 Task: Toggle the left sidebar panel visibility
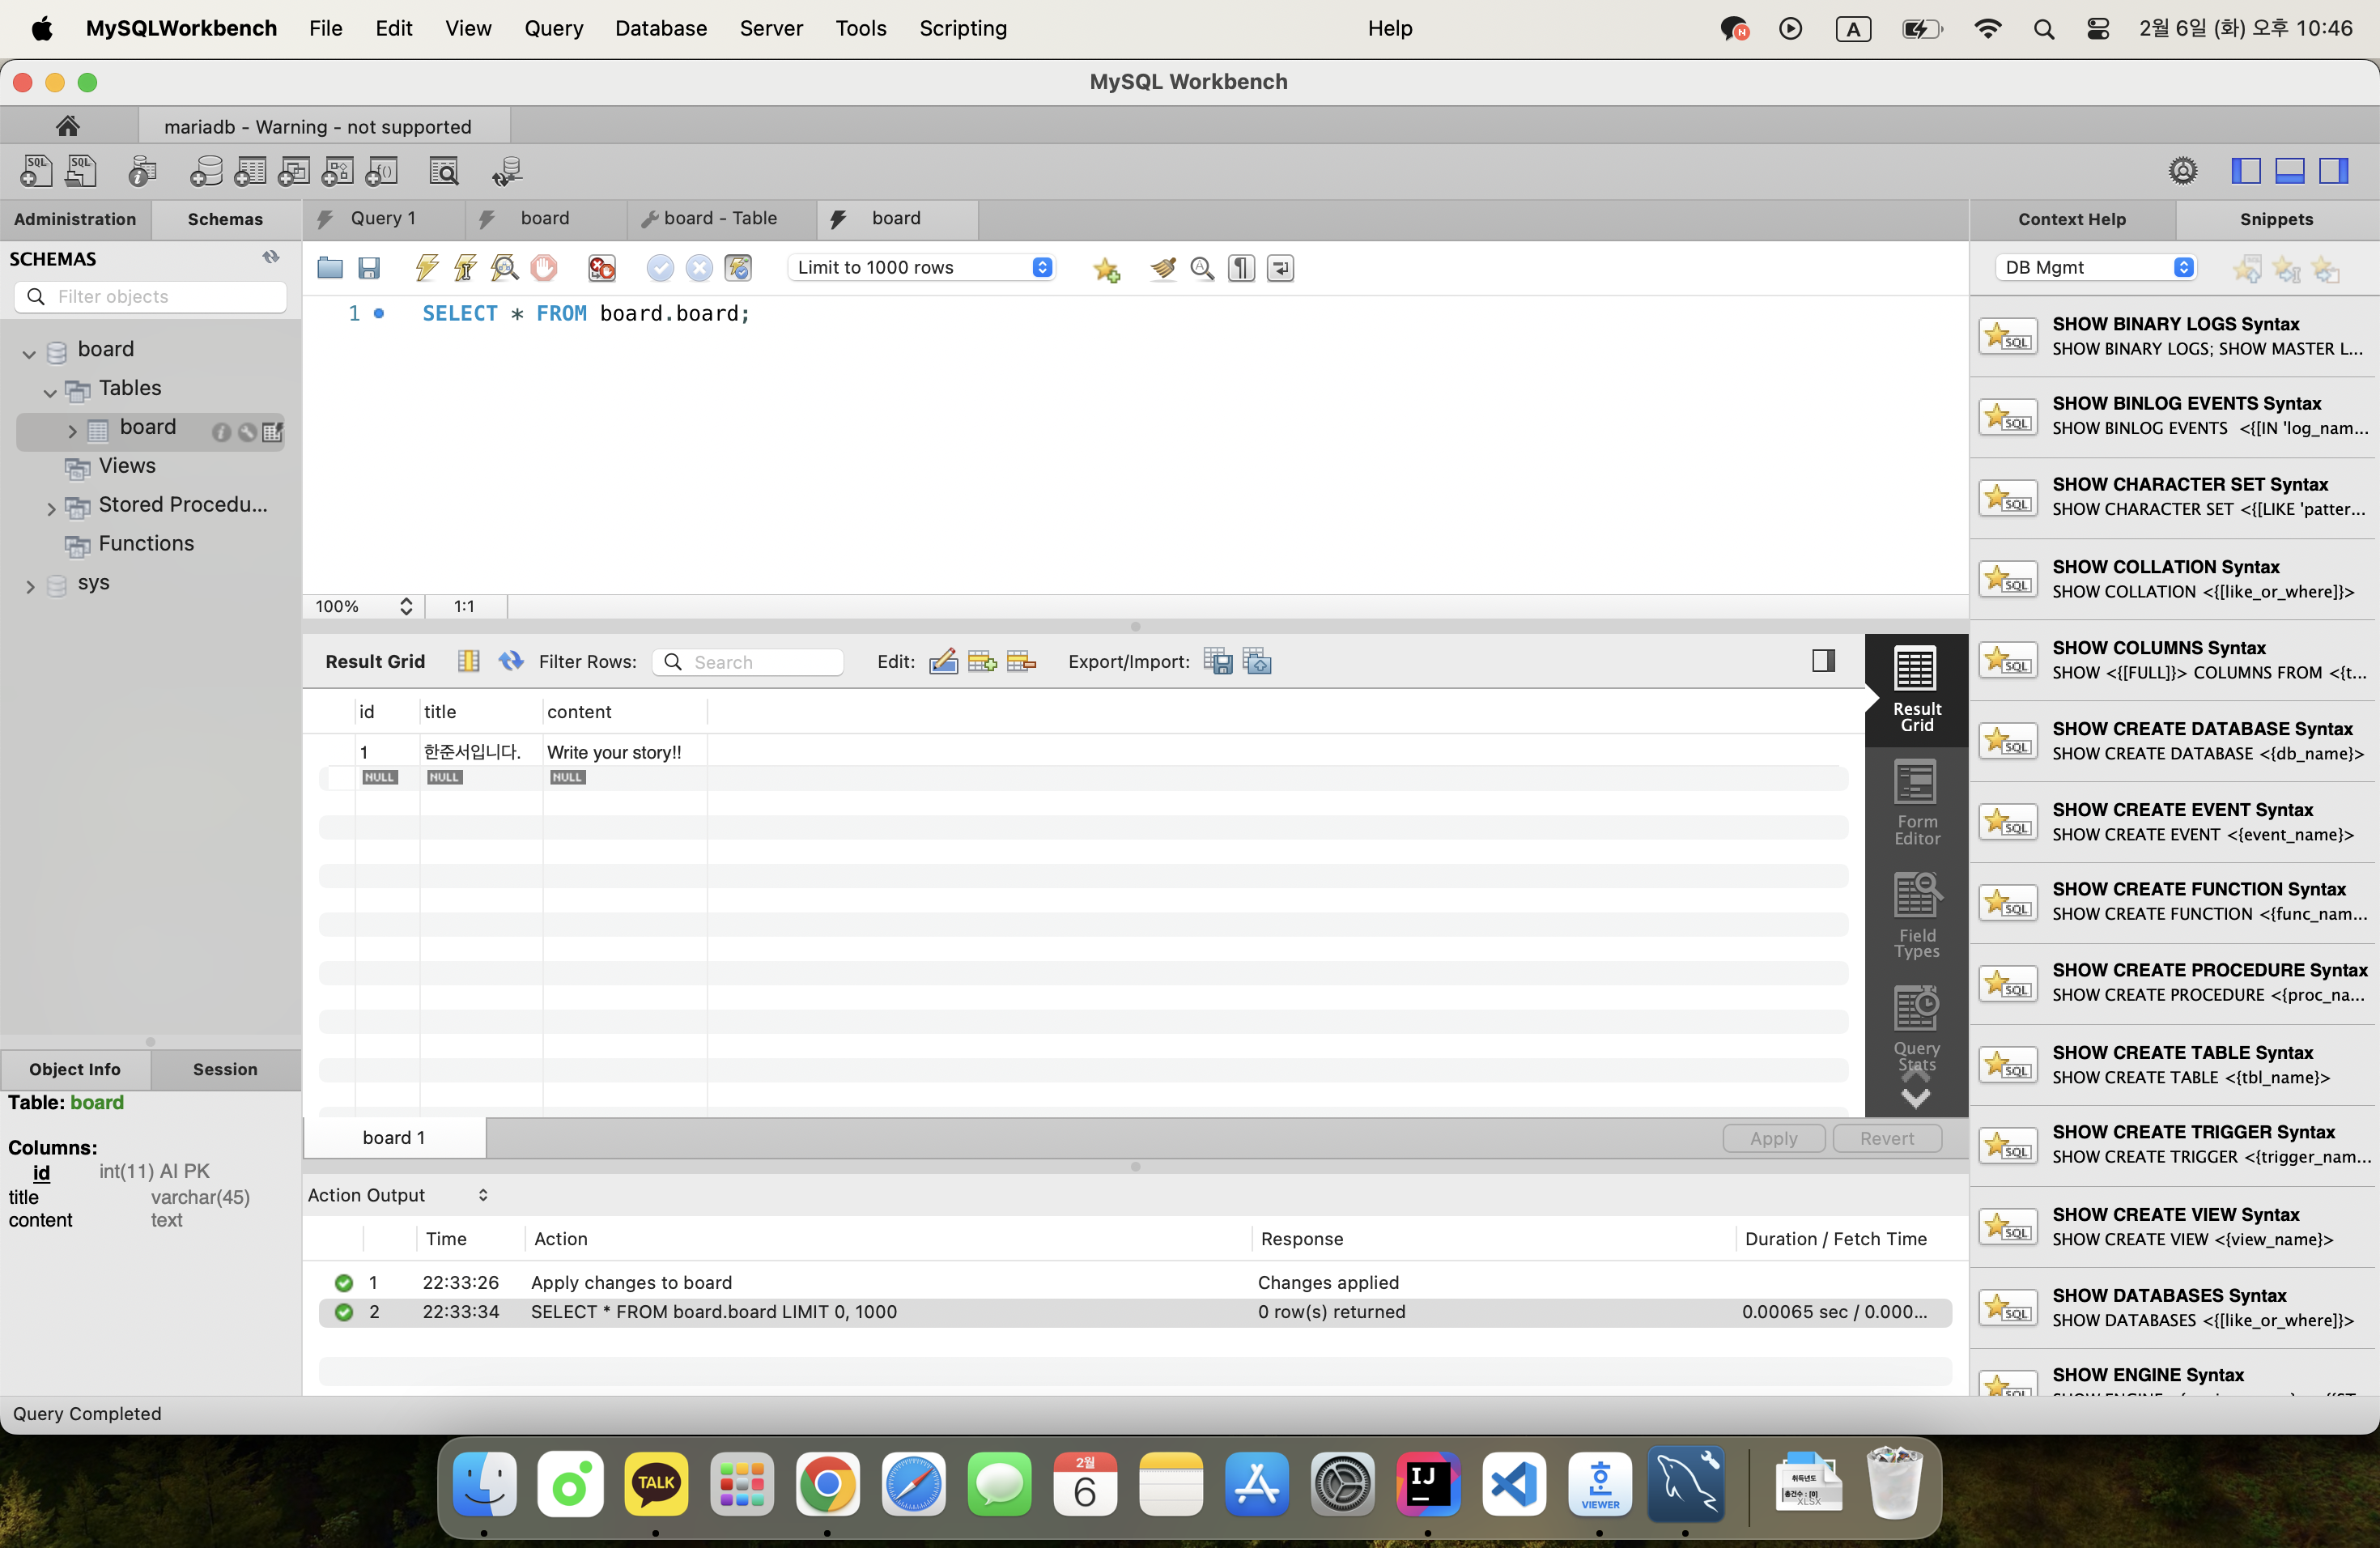click(2245, 171)
